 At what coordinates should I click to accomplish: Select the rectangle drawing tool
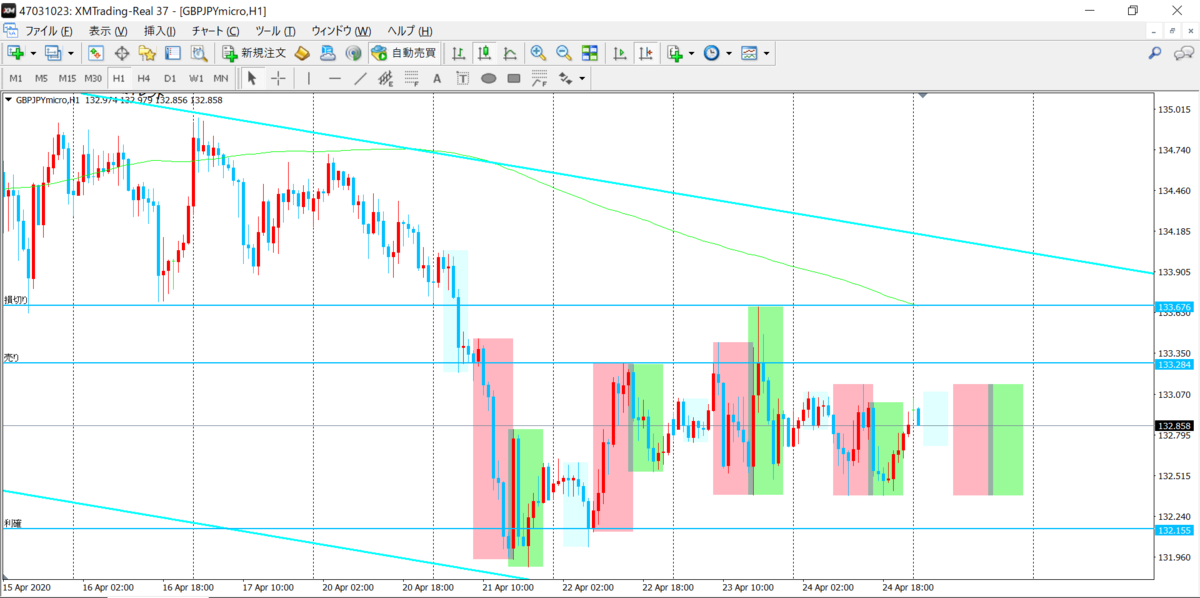(x=514, y=78)
